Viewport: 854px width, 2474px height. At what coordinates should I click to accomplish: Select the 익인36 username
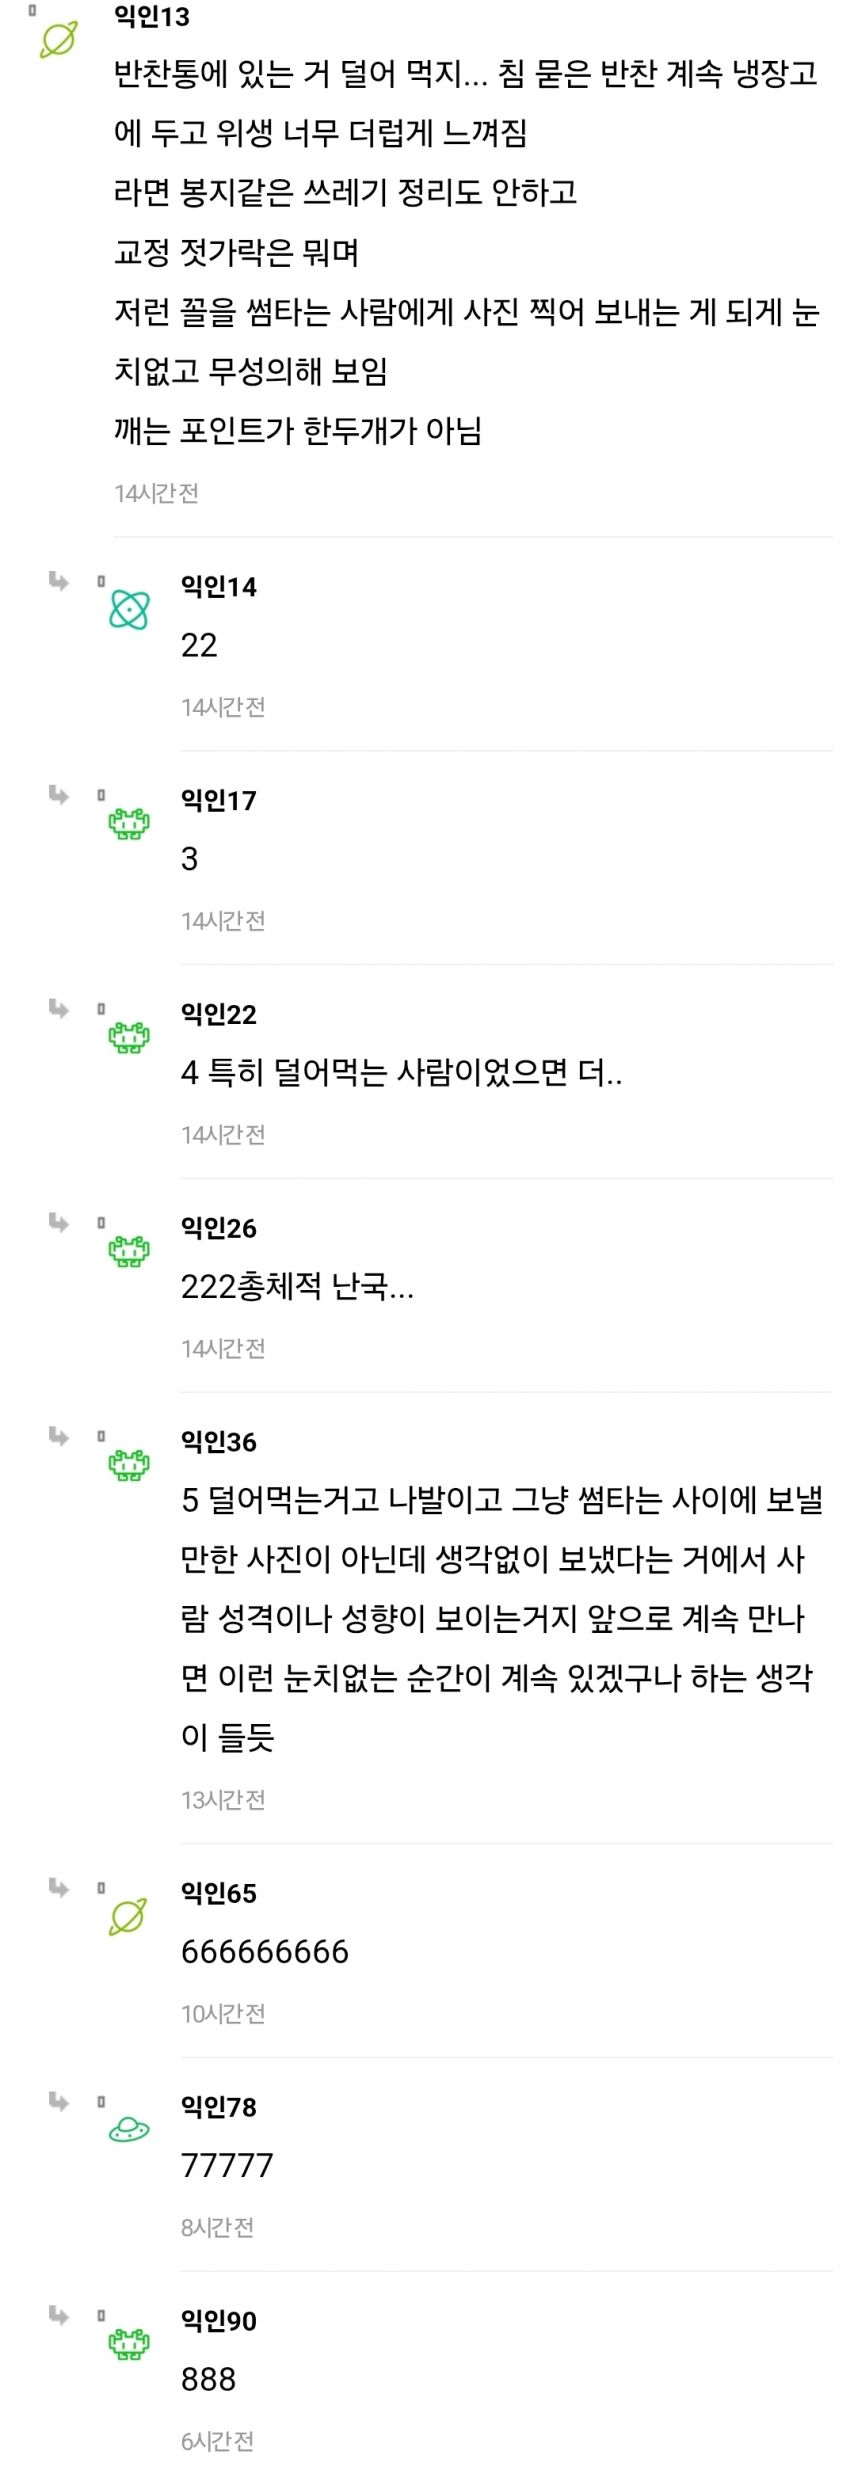[x=218, y=1442]
